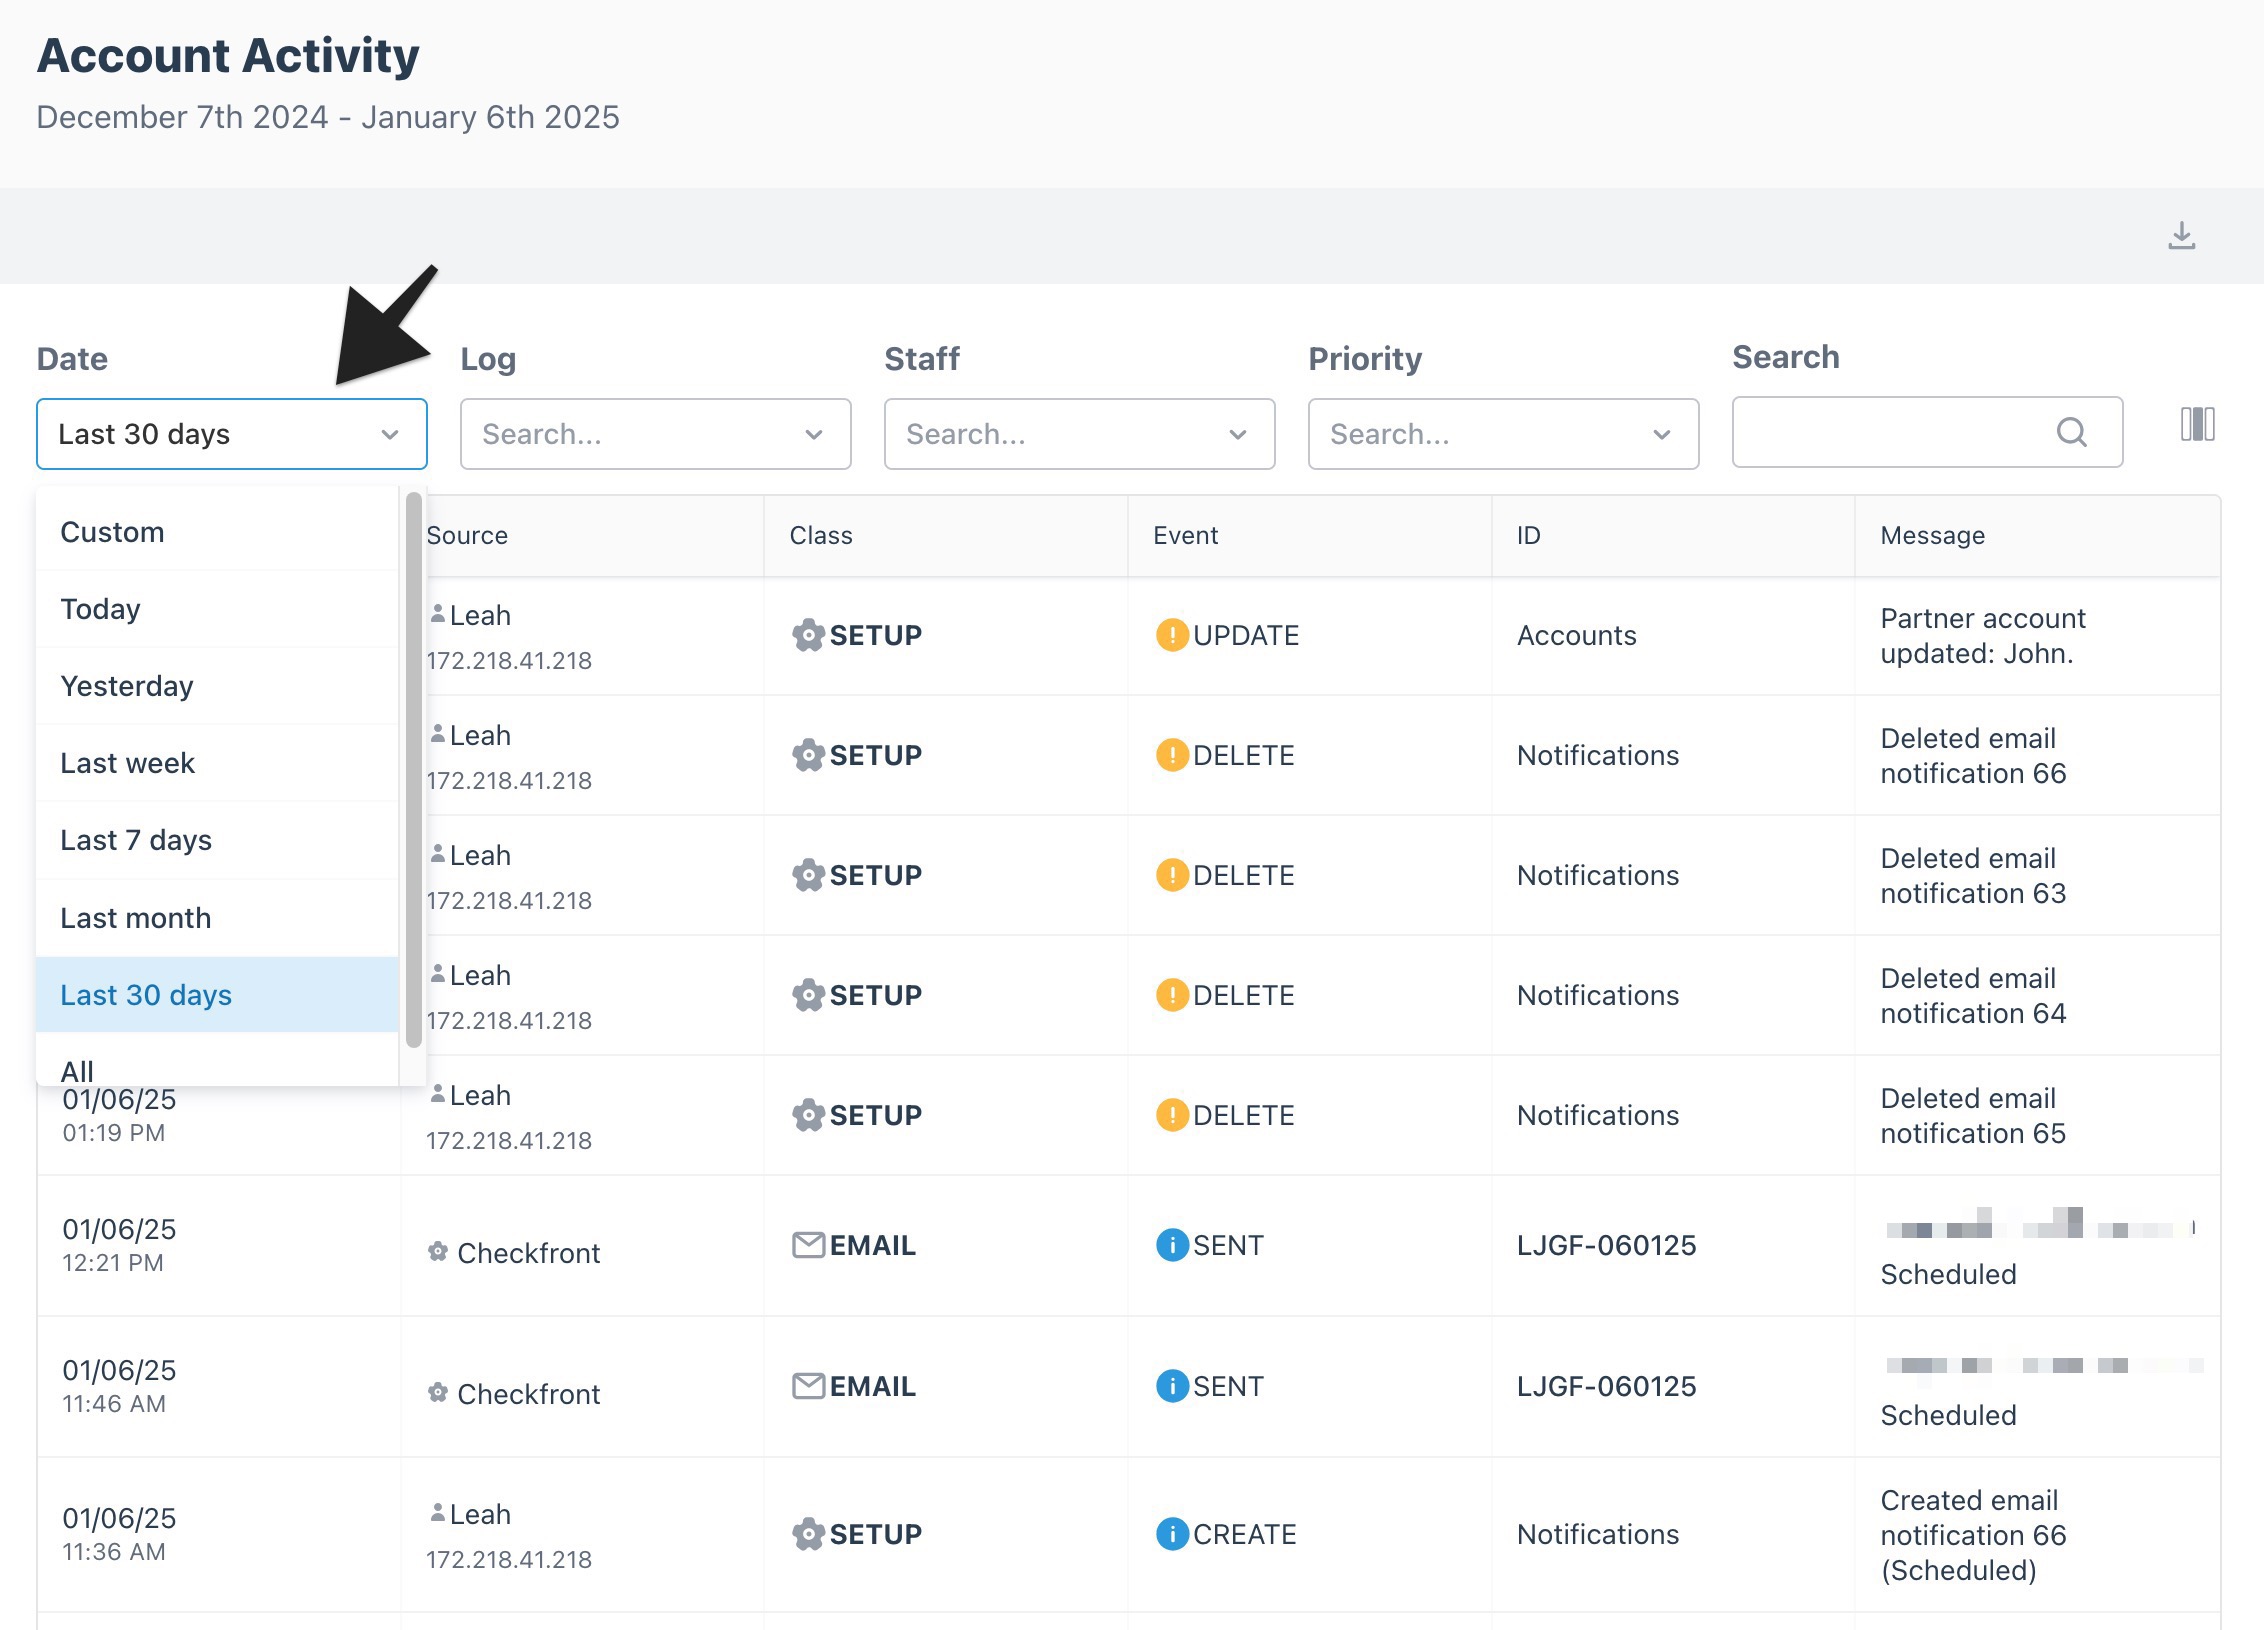Click SETUP gear icon in 11:36 AM row
The image size is (2264, 1630).
808,1534
